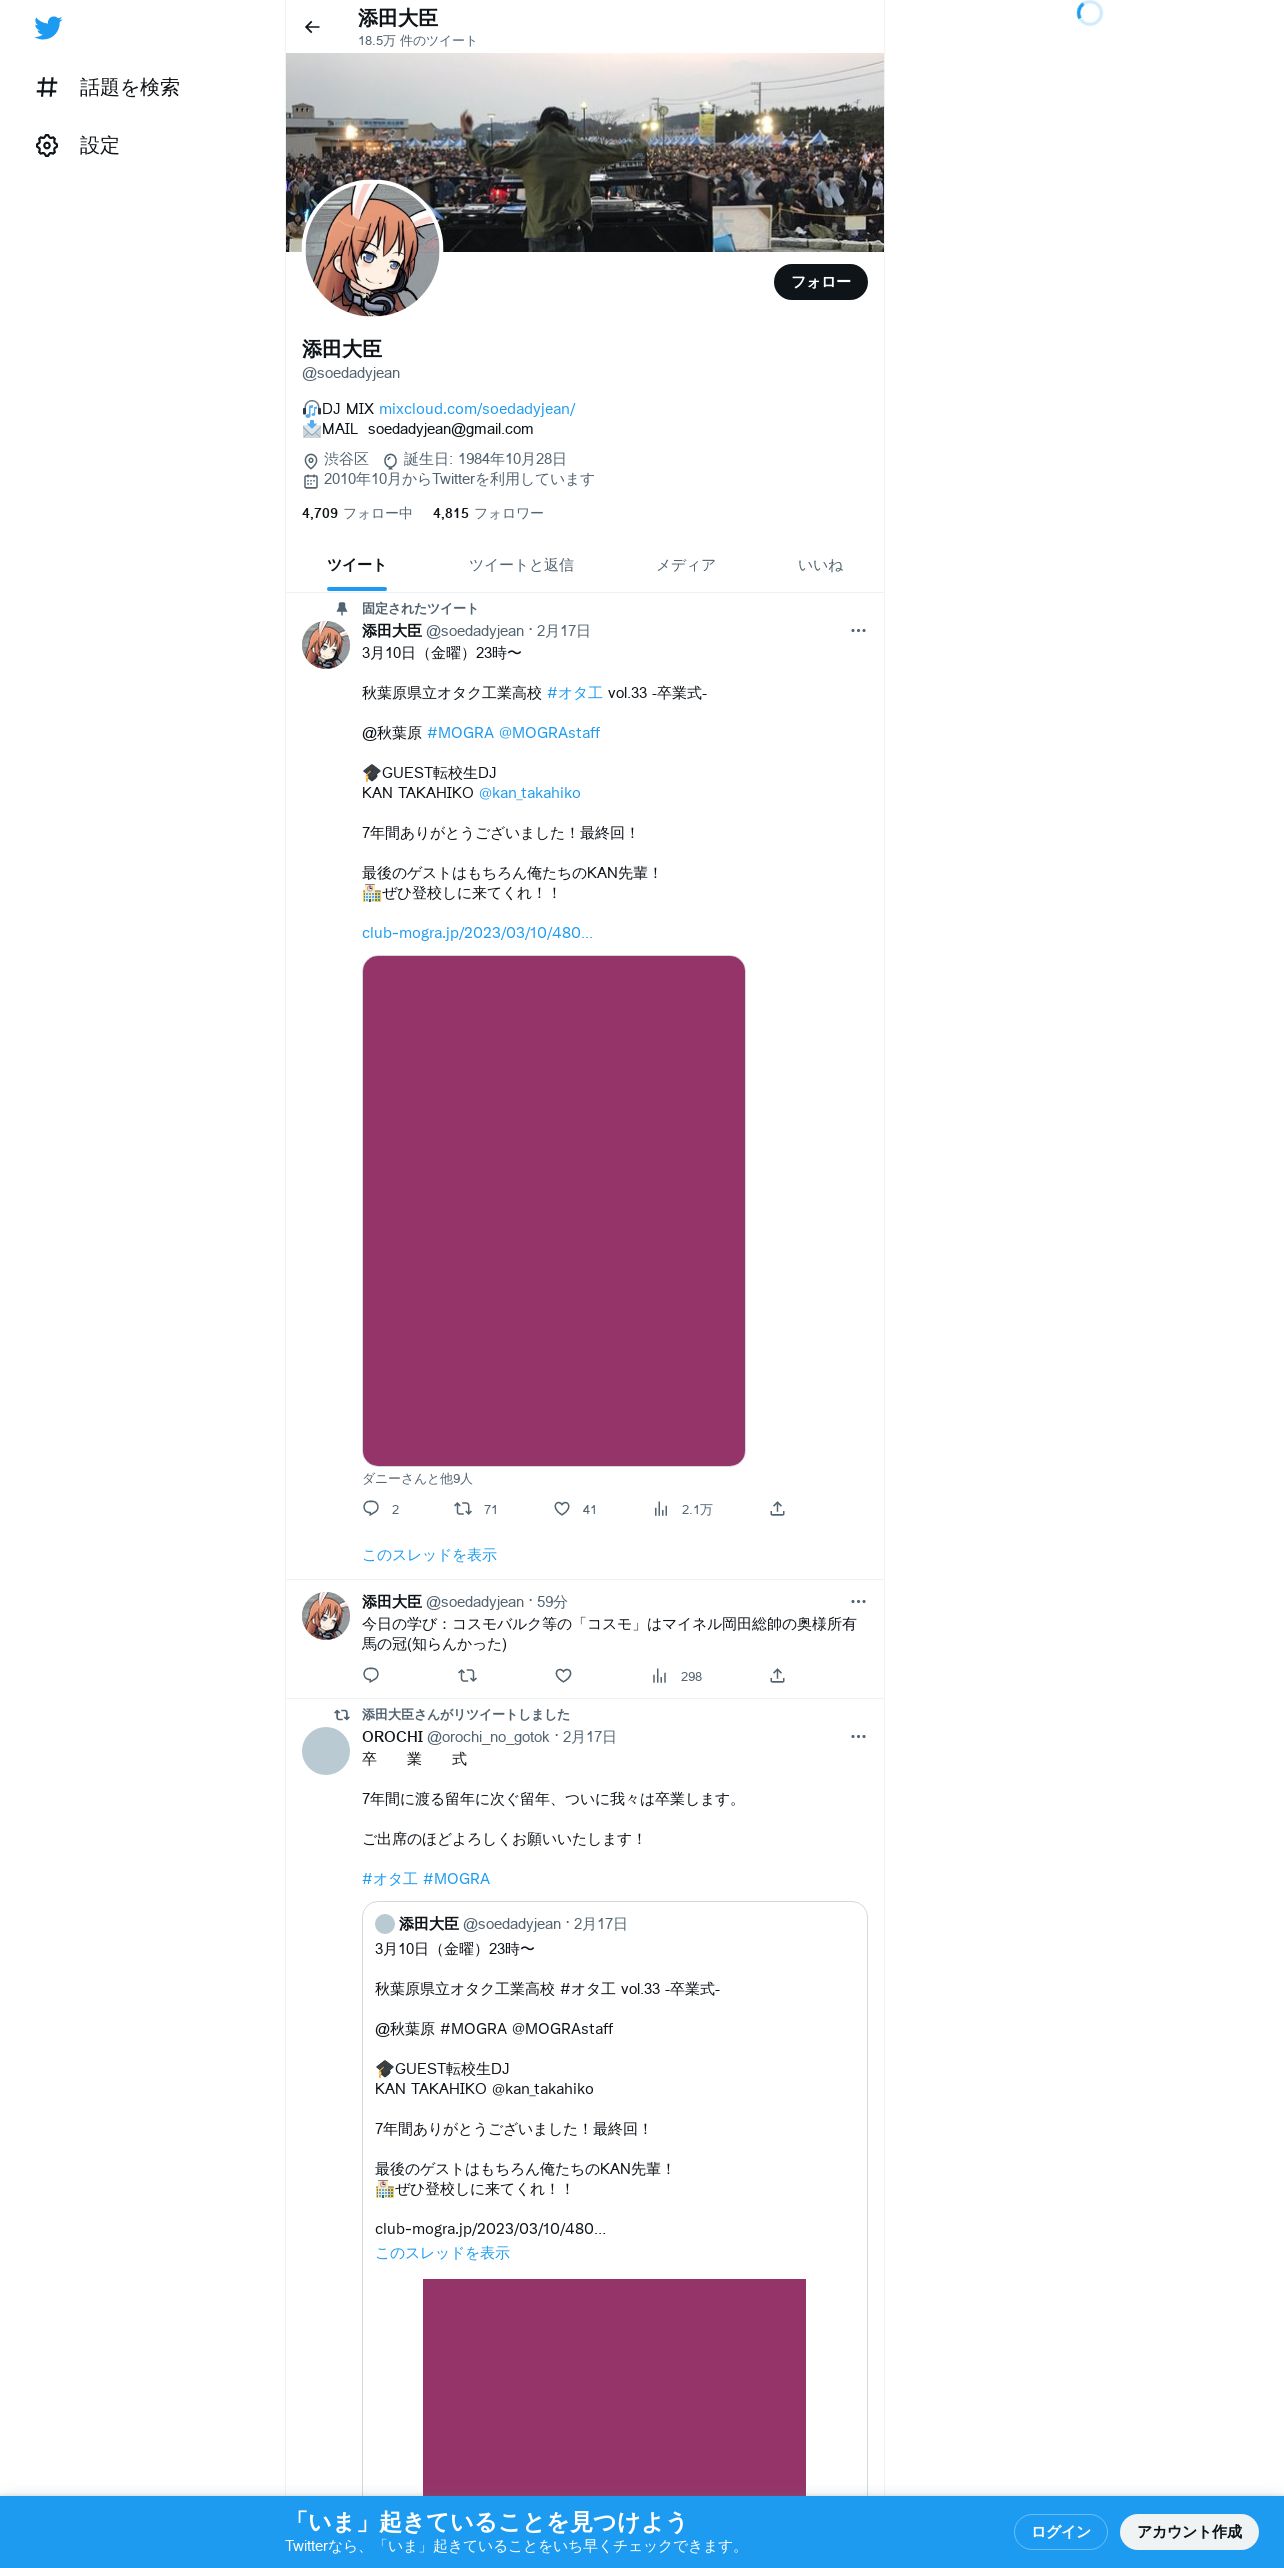Click the Twitter bird logo

click(48, 28)
